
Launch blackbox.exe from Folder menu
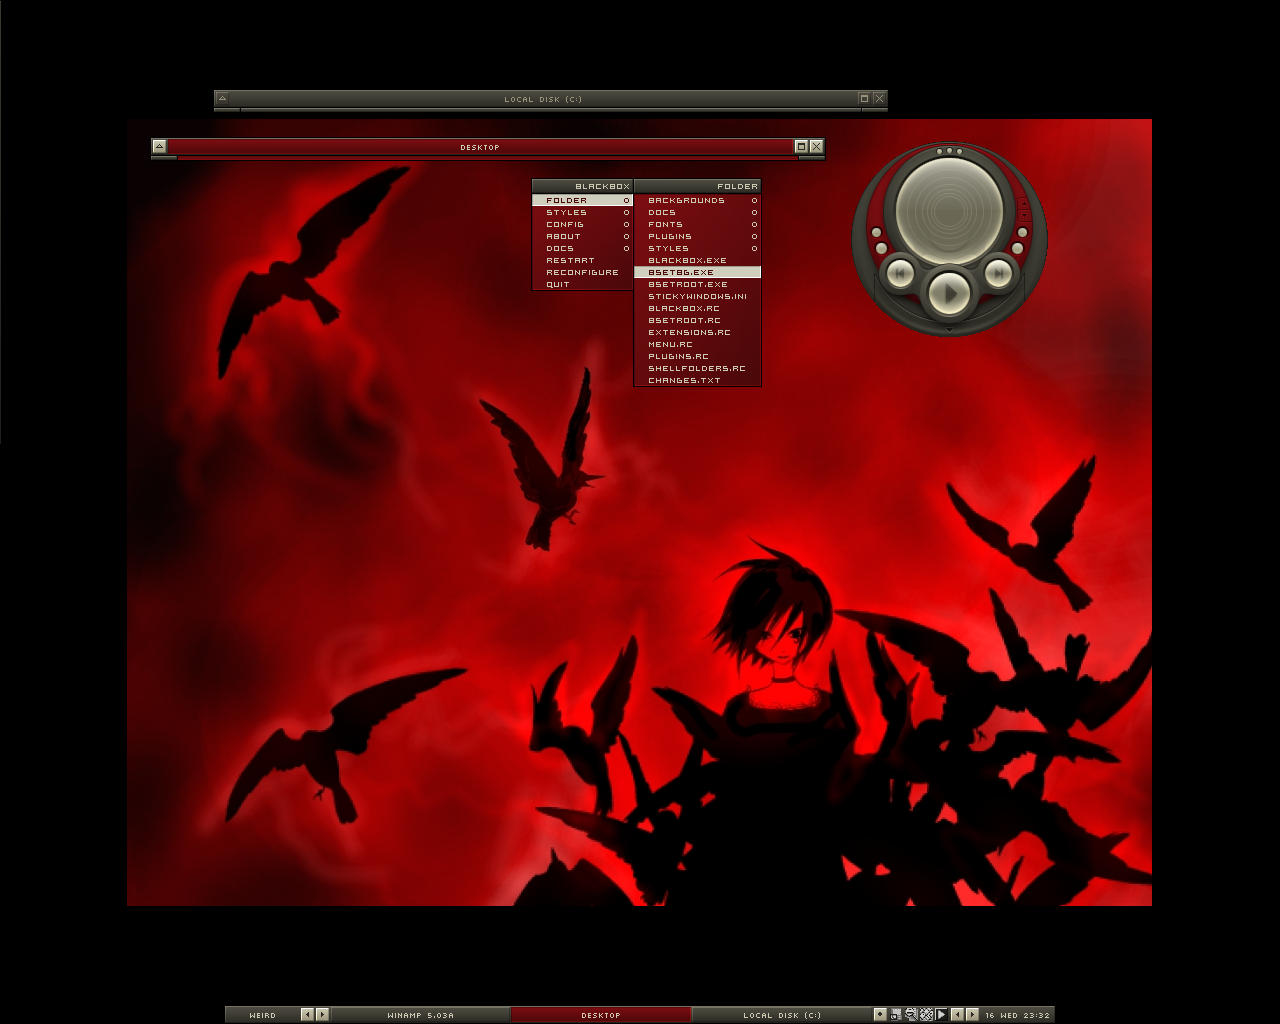coord(697,260)
